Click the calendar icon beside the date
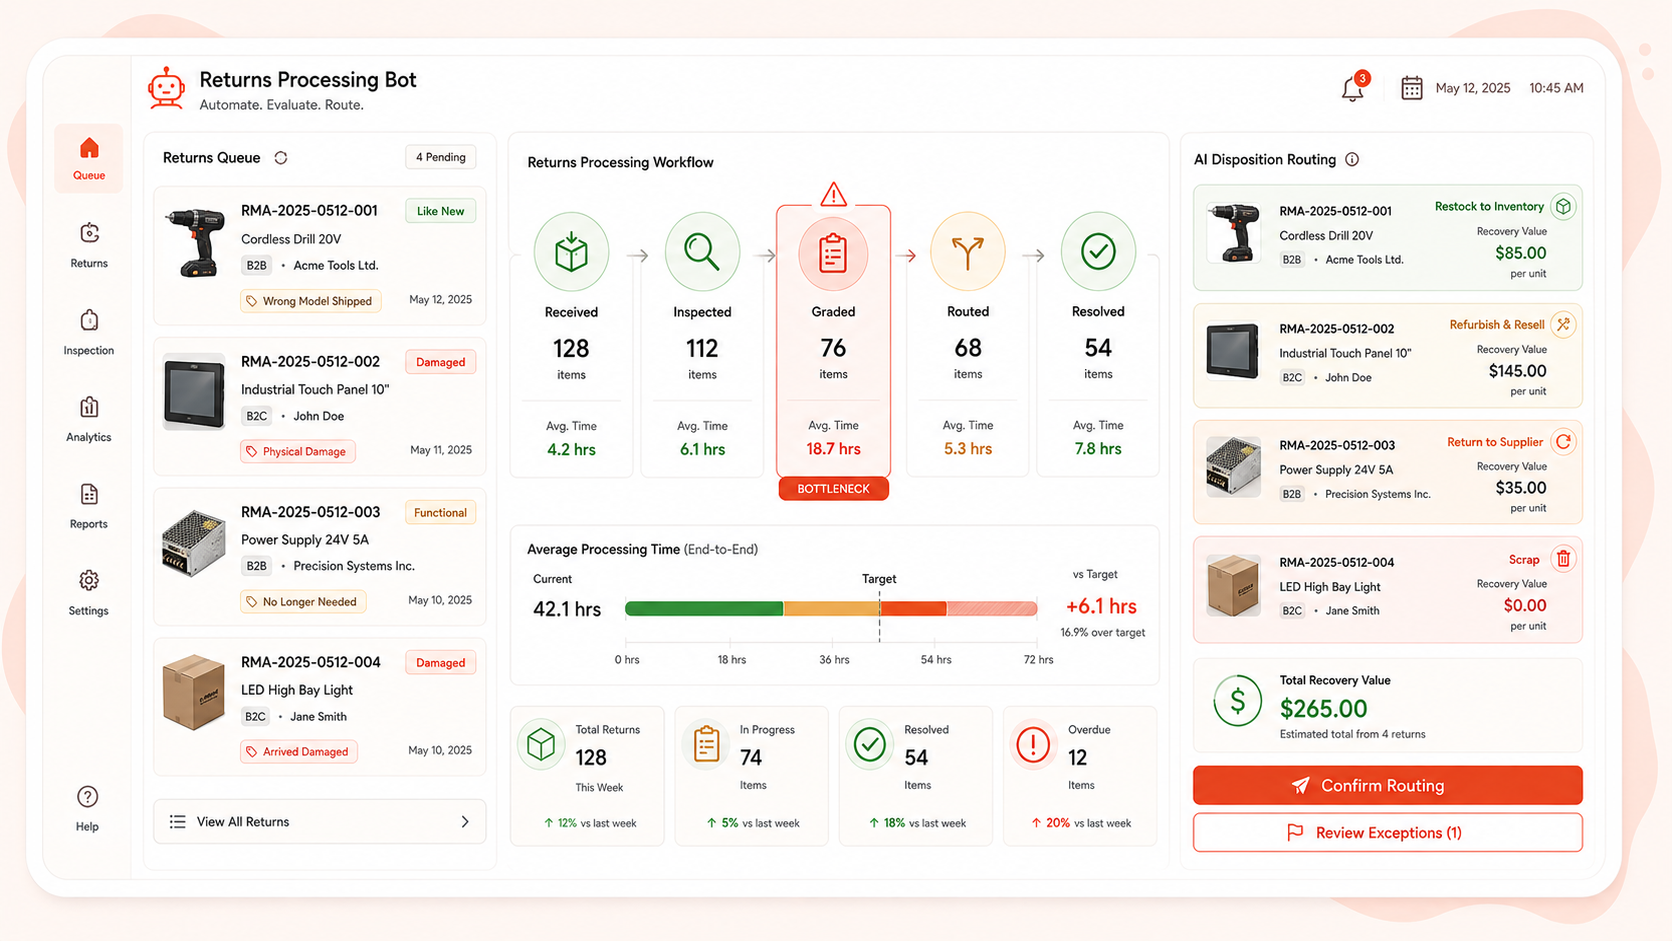 tap(1411, 88)
